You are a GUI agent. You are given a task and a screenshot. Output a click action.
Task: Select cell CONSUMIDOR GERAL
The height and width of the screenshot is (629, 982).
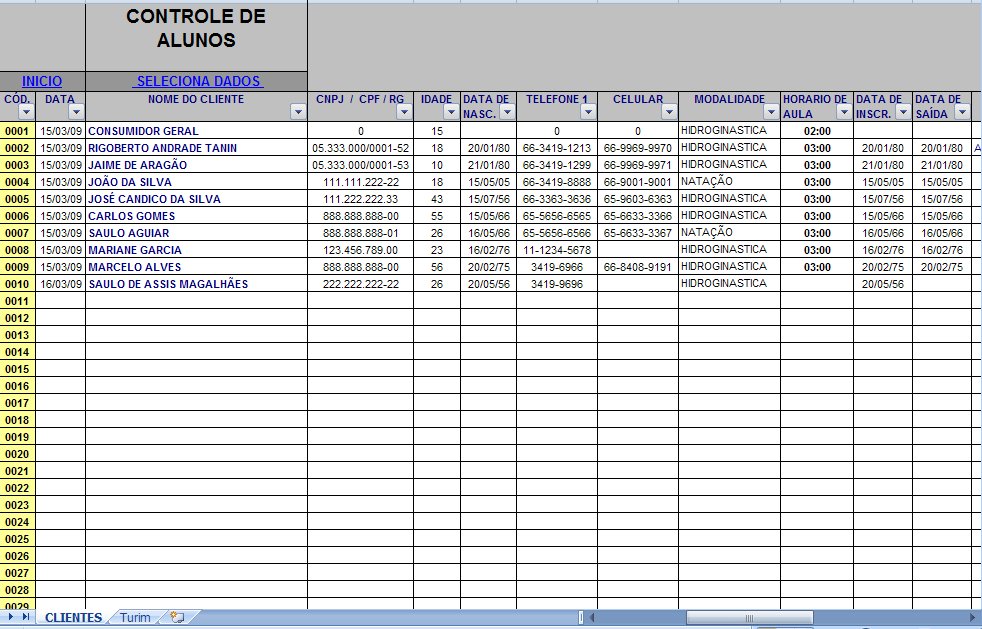[196, 131]
